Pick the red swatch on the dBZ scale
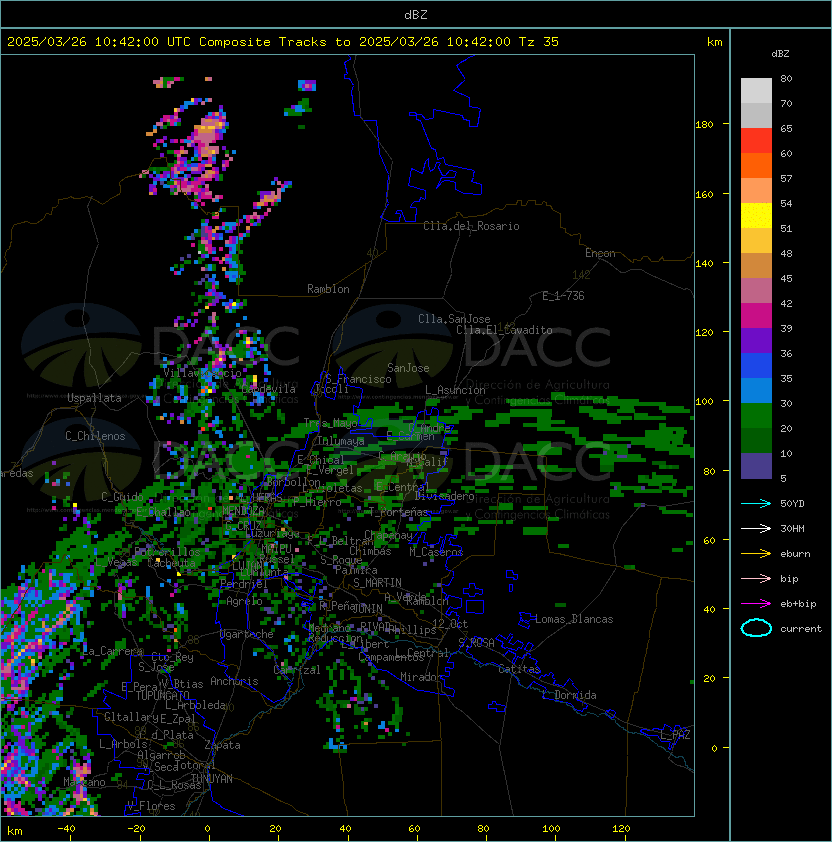 (756, 141)
